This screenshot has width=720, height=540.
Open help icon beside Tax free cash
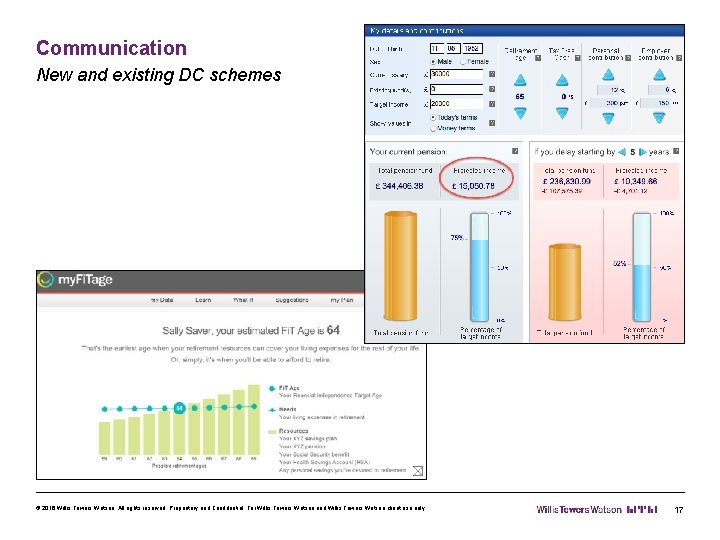pos(578,58)
